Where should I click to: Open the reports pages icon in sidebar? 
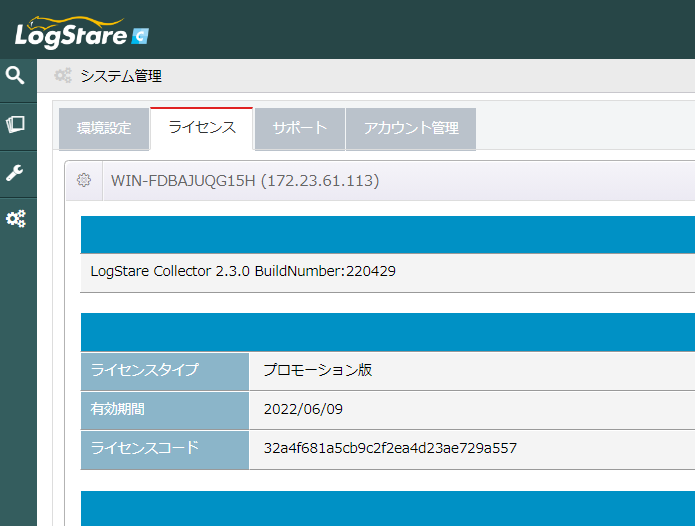click(15, 124)
